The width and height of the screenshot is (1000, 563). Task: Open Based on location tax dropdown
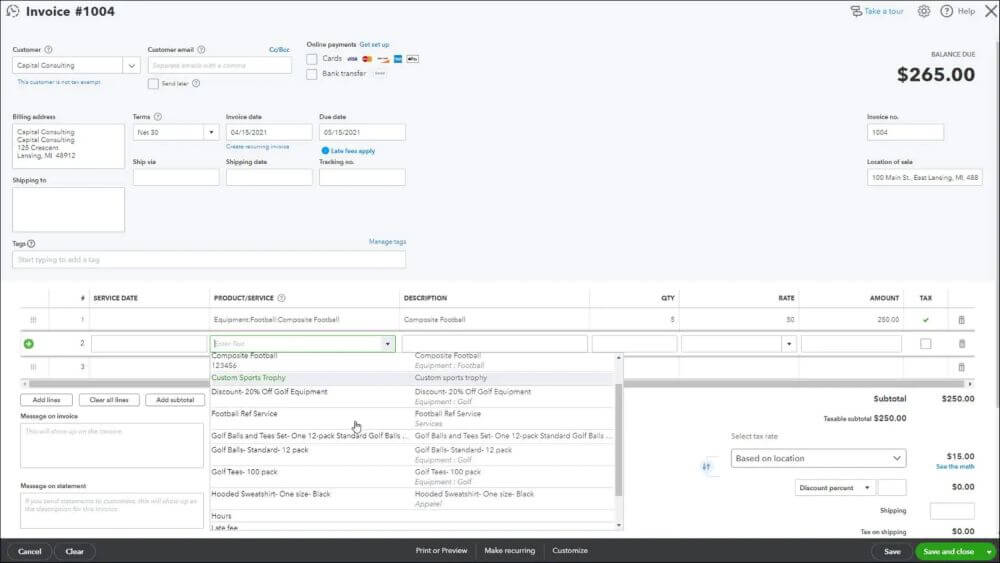tap(818, 458)
